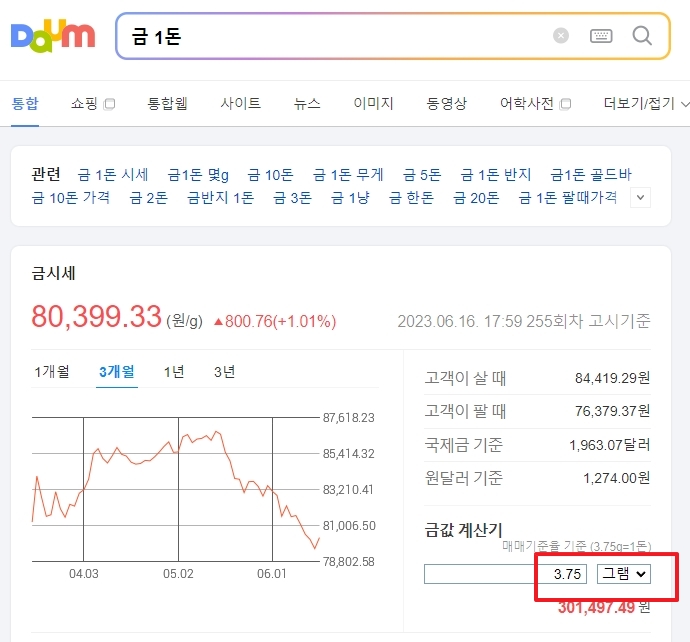
Task: Open the 어학사전 tab
Action: click(x=527, y=104)
